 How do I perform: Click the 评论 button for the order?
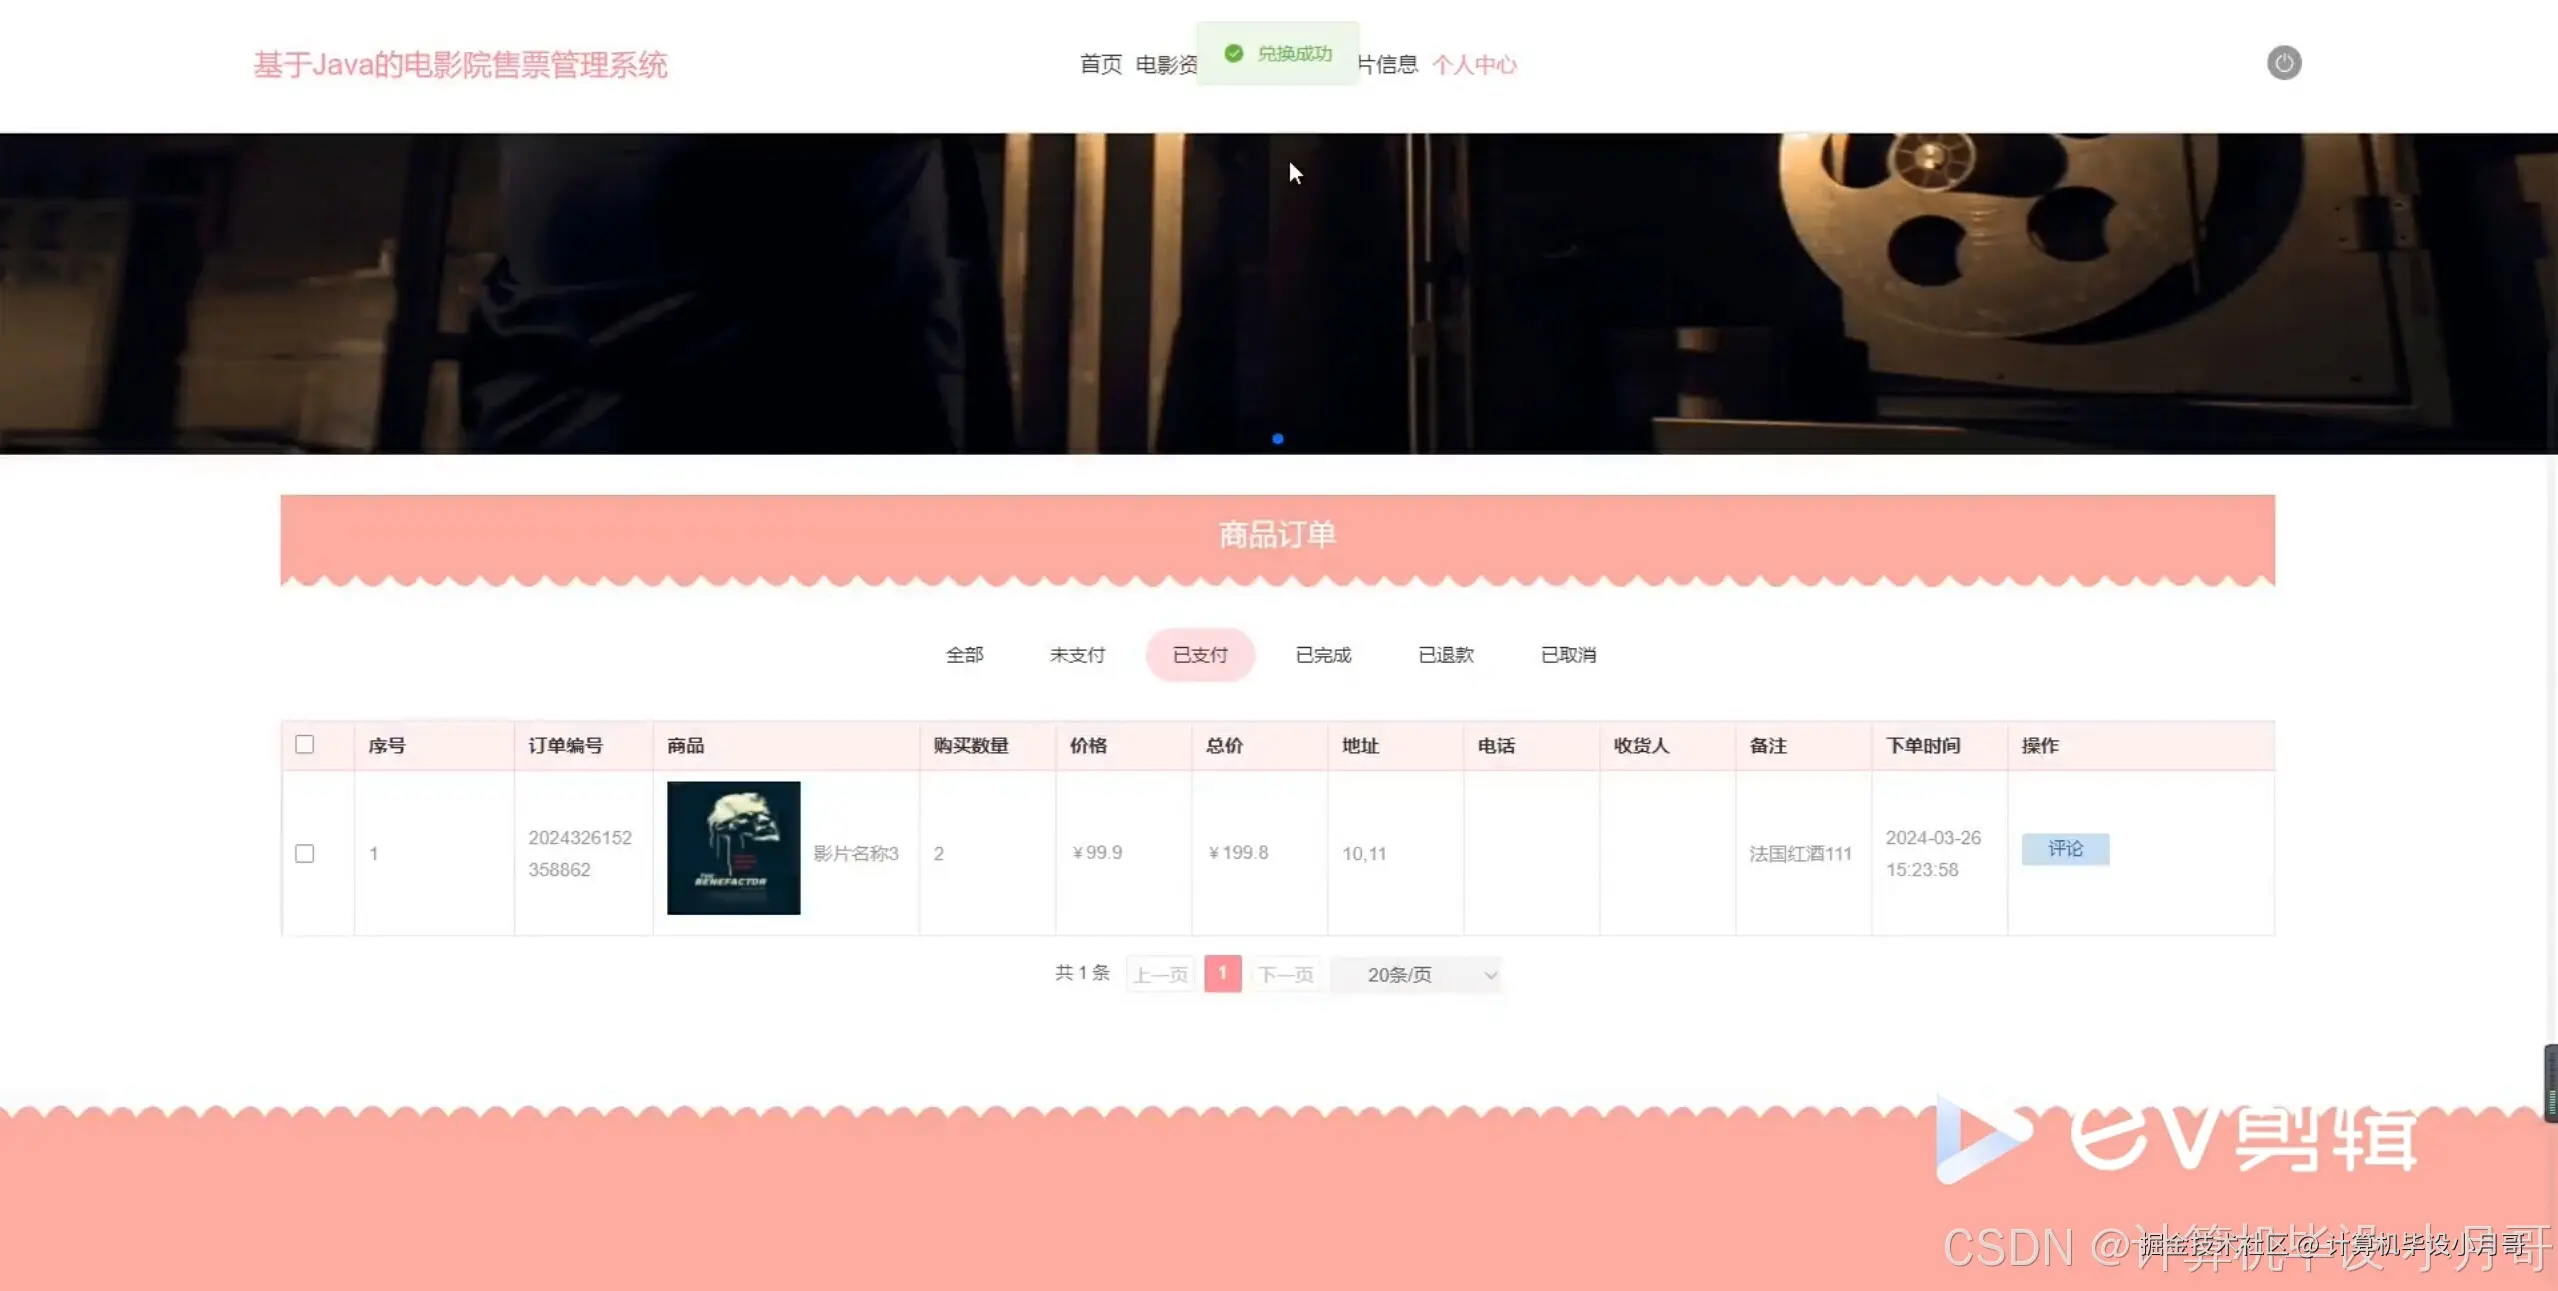tap(2065, 849)
